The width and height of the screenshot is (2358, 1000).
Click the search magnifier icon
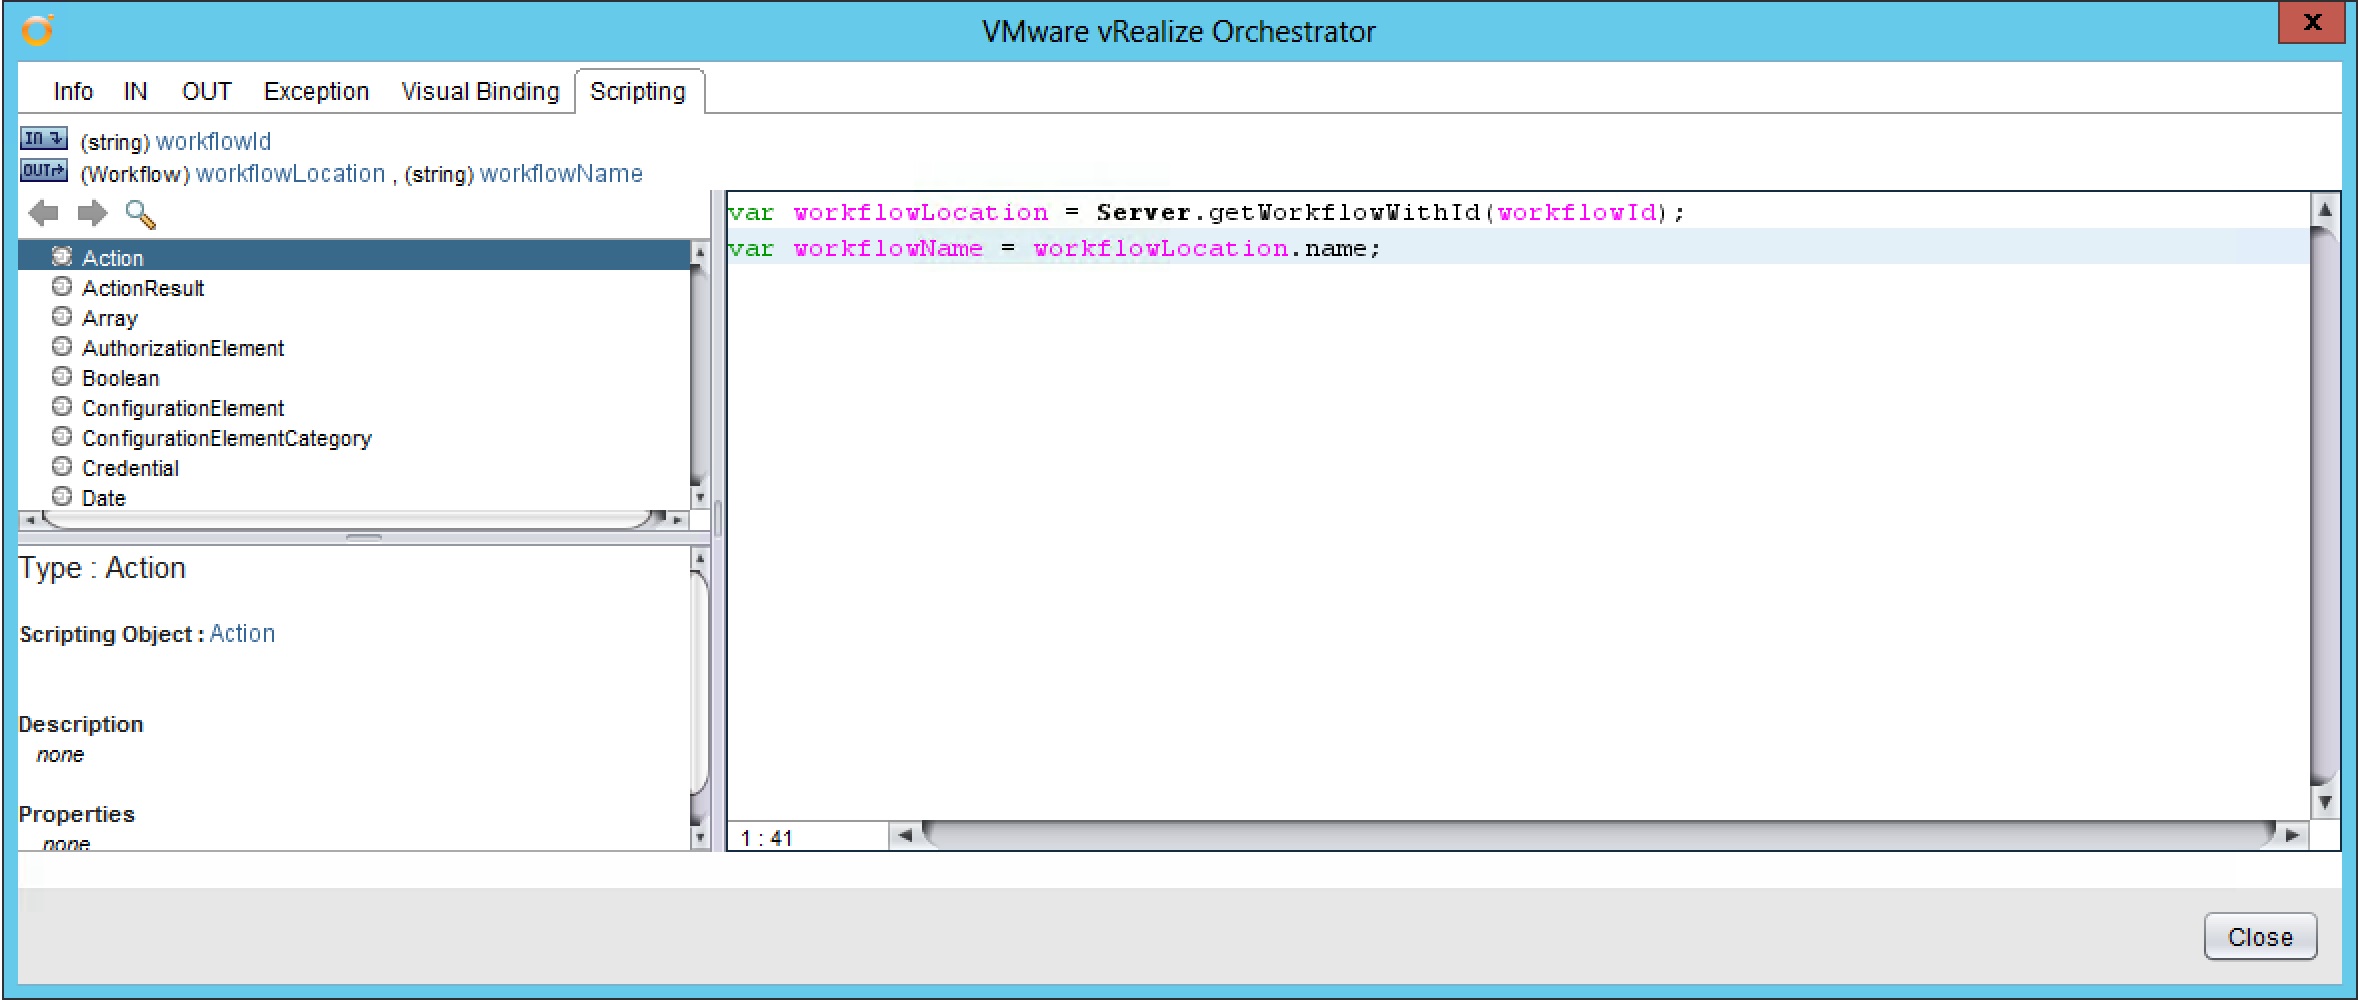pyautogui.click(x=140, y=214)
